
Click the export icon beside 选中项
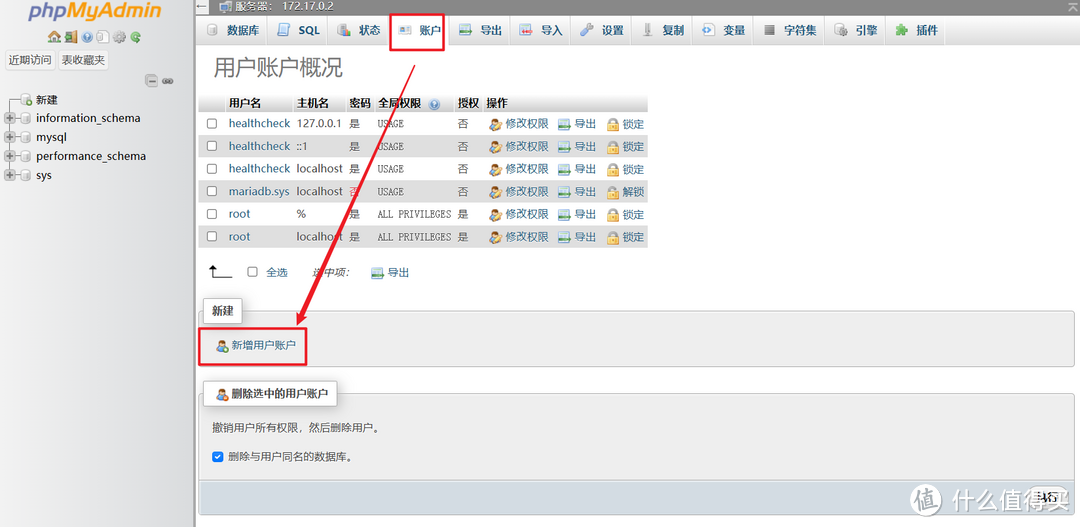click(377, 273)
